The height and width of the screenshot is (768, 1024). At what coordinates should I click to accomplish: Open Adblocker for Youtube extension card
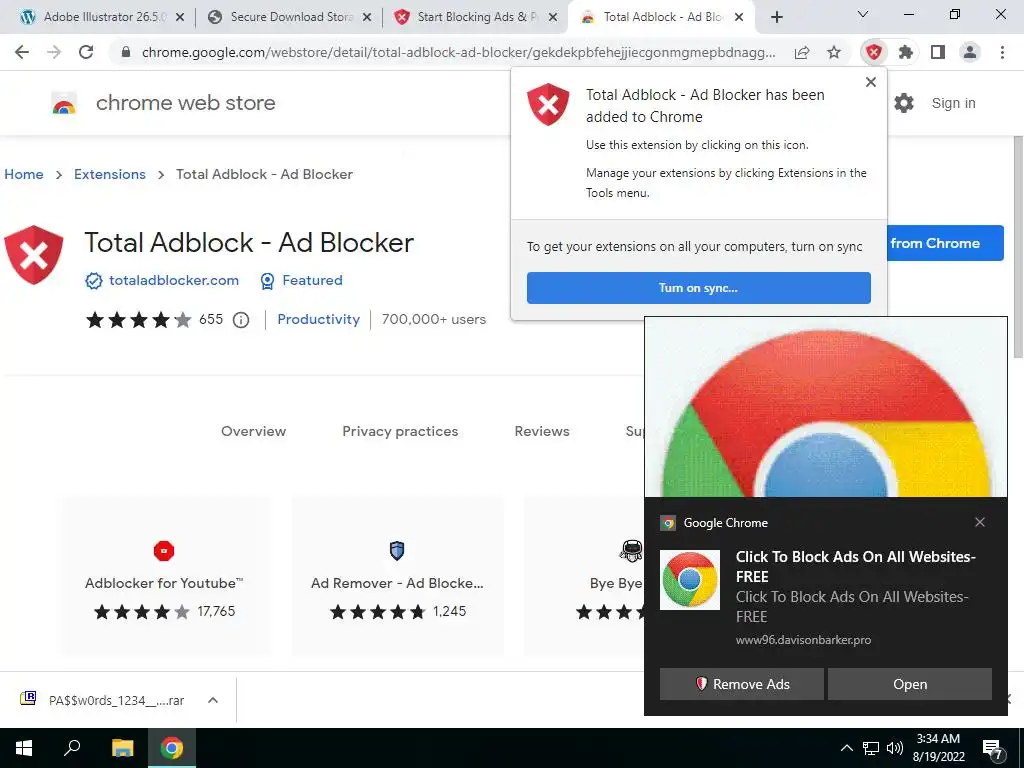(x=164, y=576)
